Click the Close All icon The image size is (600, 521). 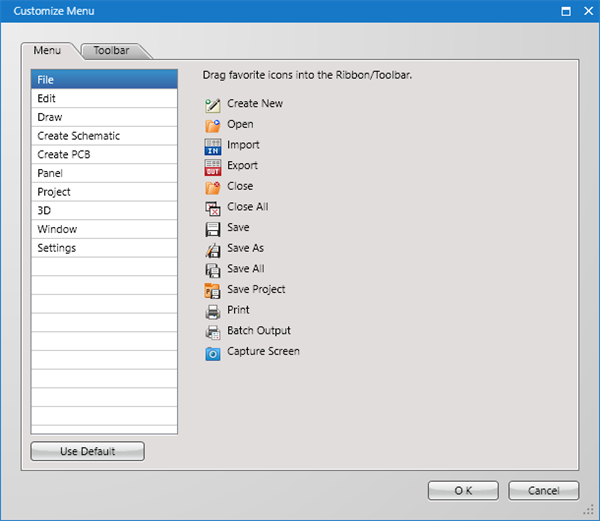pos(212,208)
